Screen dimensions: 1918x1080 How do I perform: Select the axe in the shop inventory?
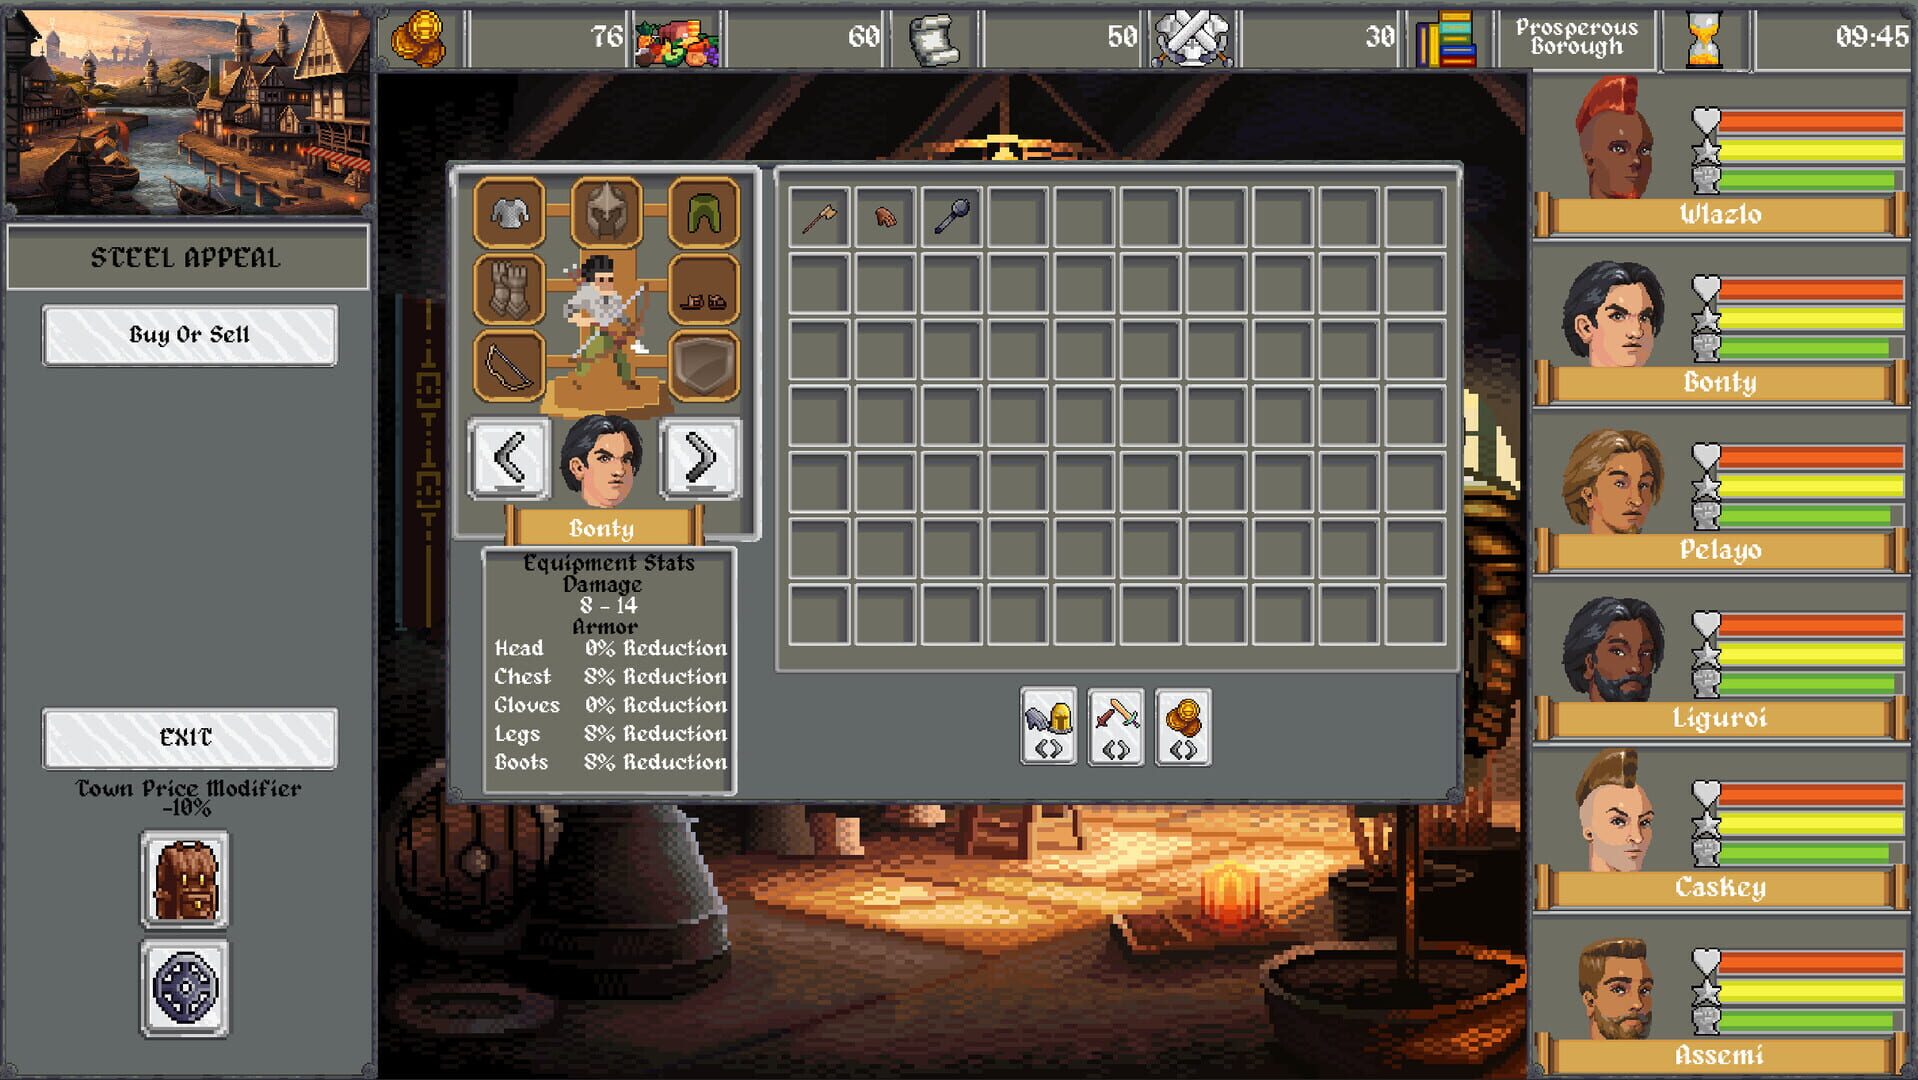tap(820, 214)
